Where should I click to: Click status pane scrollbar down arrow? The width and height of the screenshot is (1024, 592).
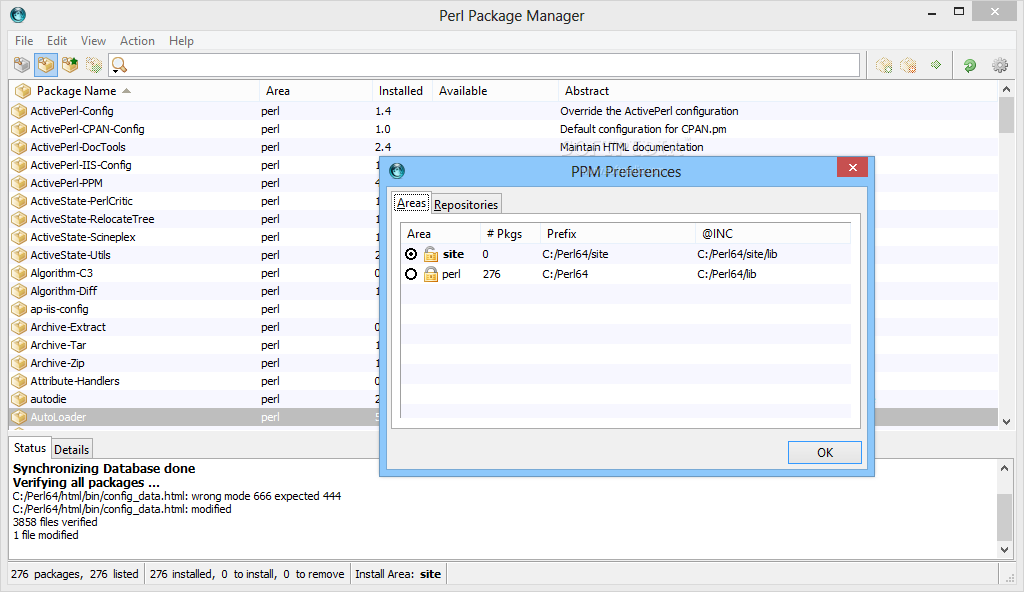1005,550
